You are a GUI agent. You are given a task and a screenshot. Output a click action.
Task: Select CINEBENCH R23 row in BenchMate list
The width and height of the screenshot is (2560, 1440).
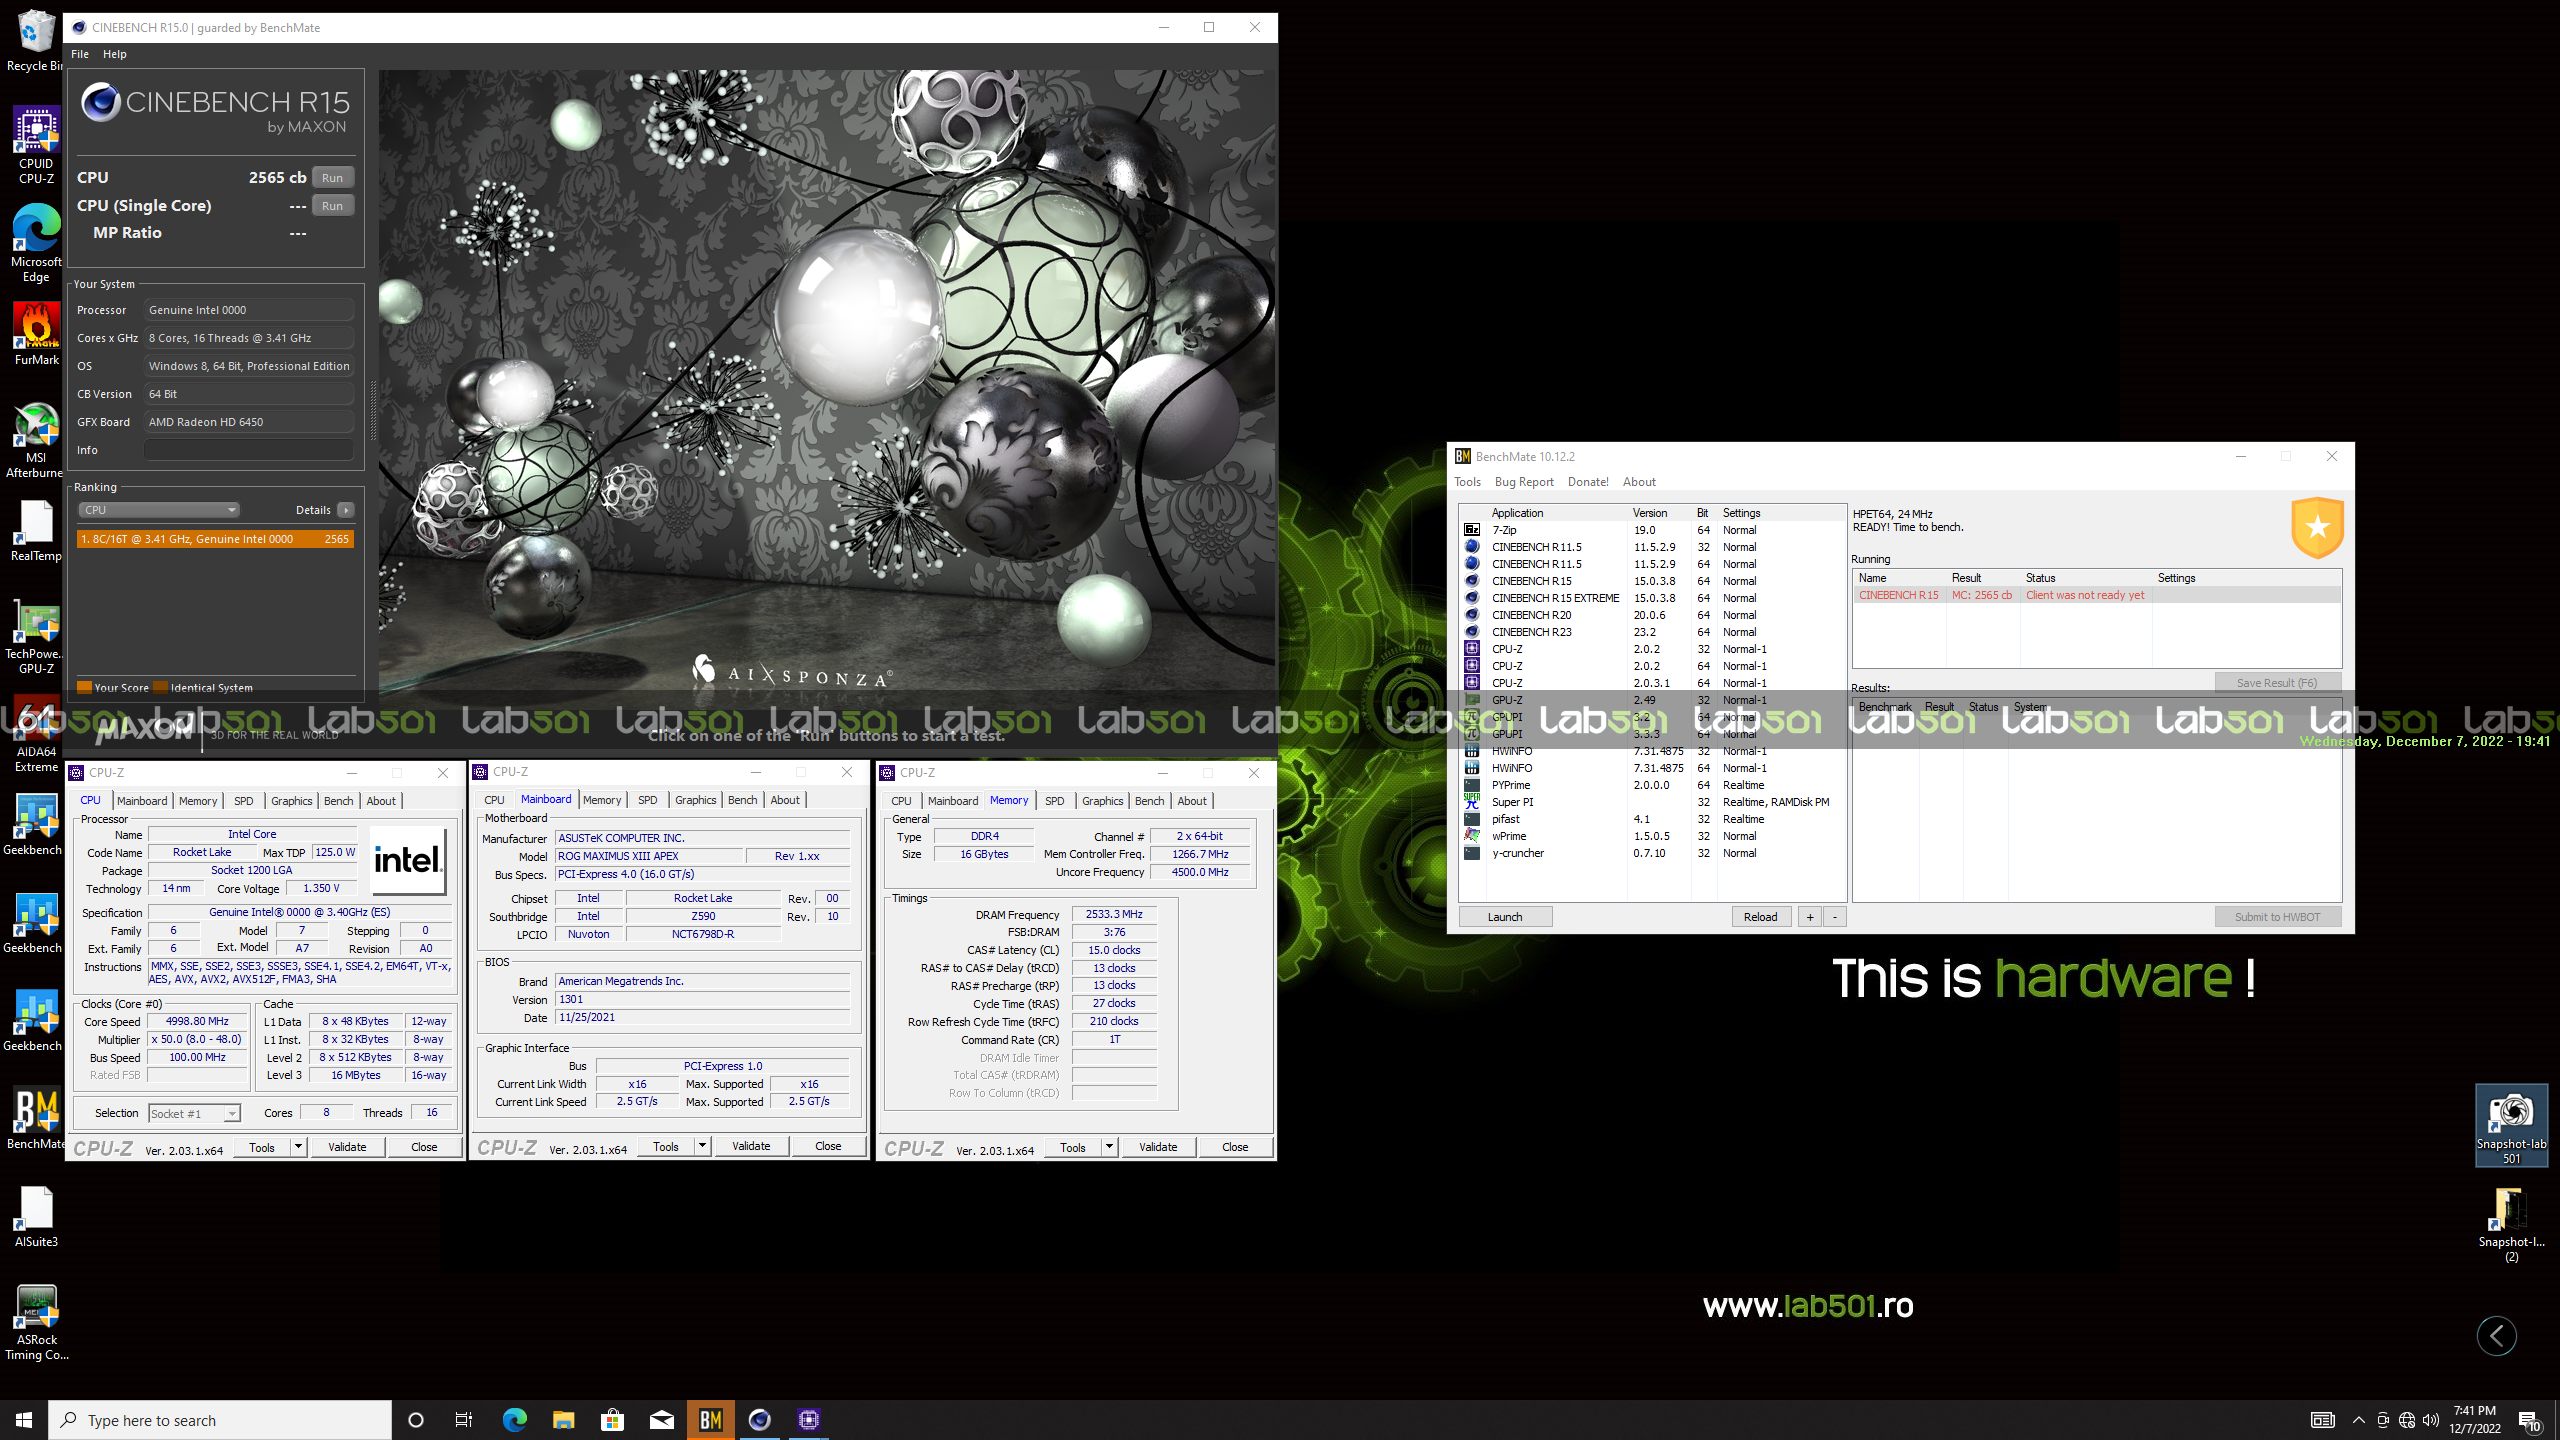pos(1652,632)
